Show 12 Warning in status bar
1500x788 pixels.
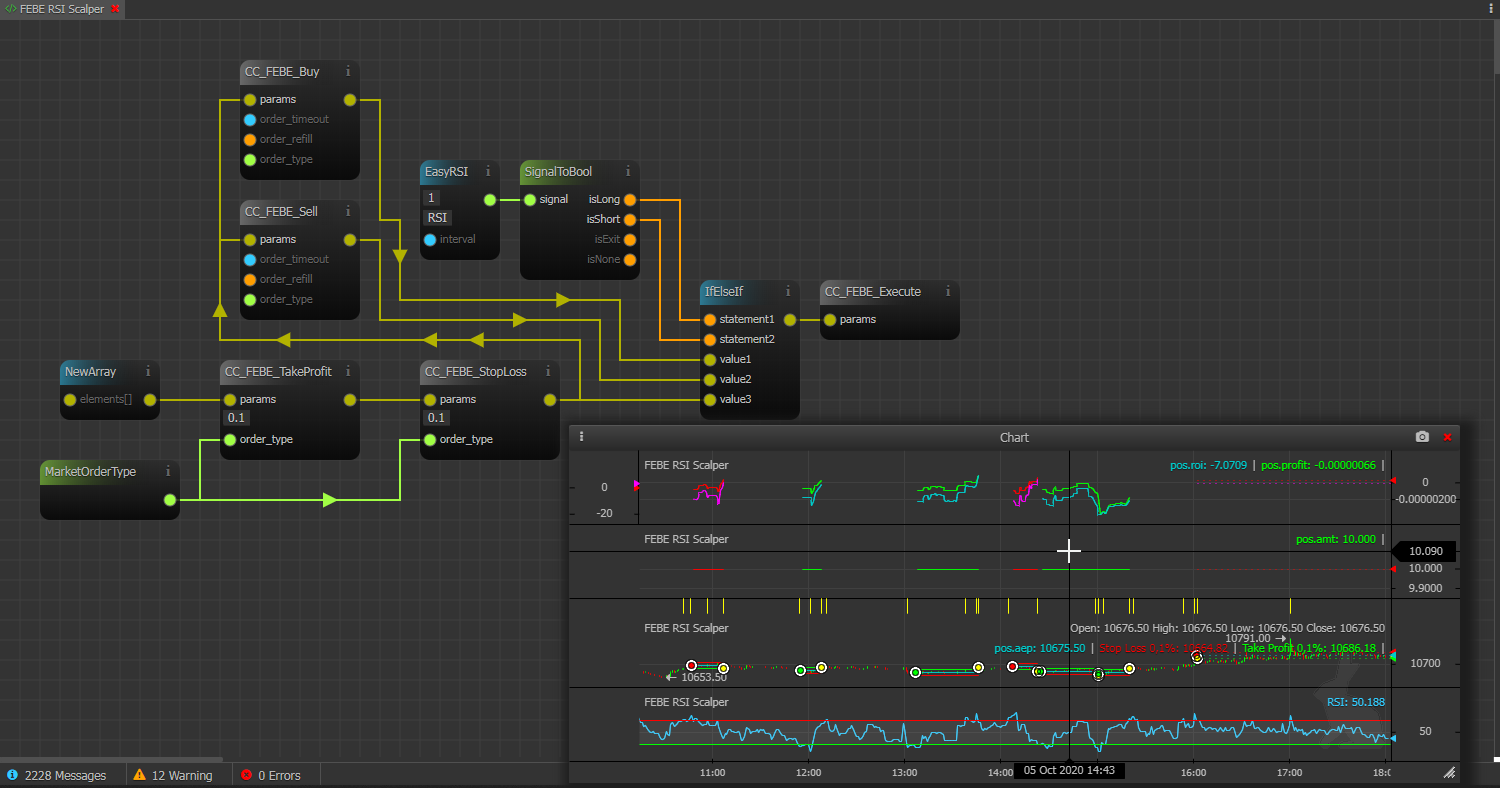pos(173,775)
